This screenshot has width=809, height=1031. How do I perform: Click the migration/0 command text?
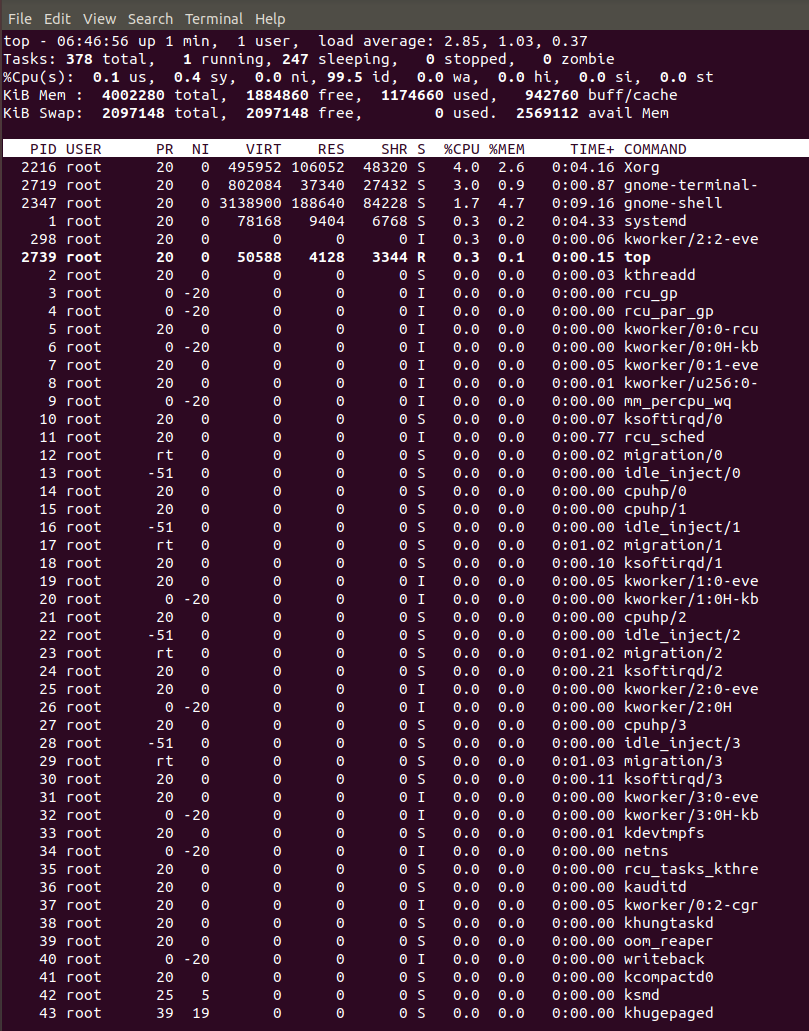point(673,455)
